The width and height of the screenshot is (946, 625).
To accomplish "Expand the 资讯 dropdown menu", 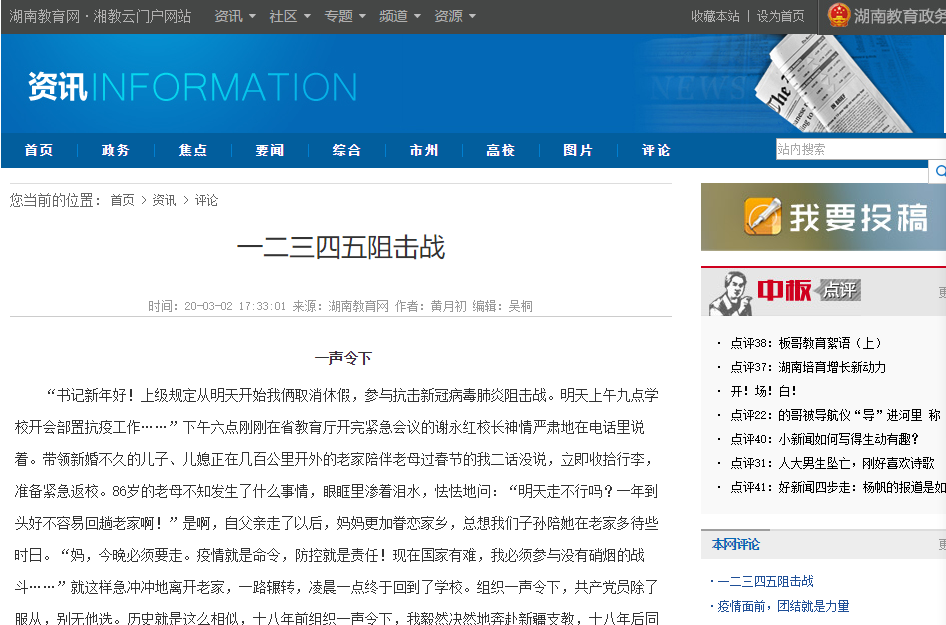I will [235, 16].
